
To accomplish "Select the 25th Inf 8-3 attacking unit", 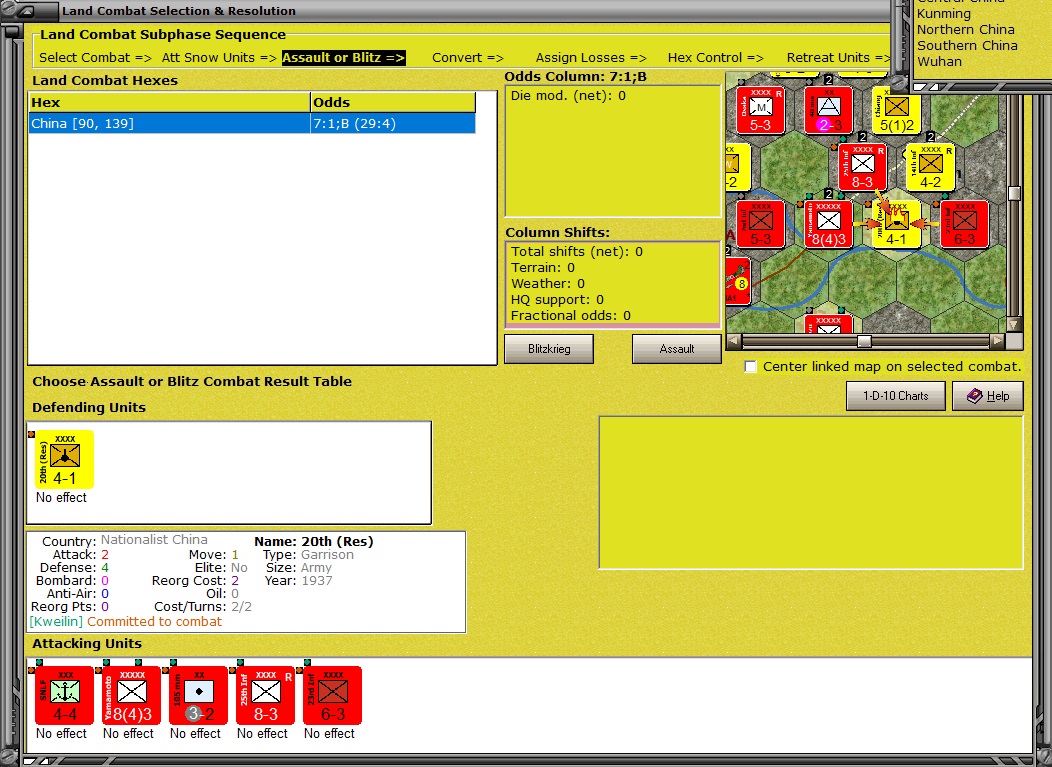I will pos(266,695).
